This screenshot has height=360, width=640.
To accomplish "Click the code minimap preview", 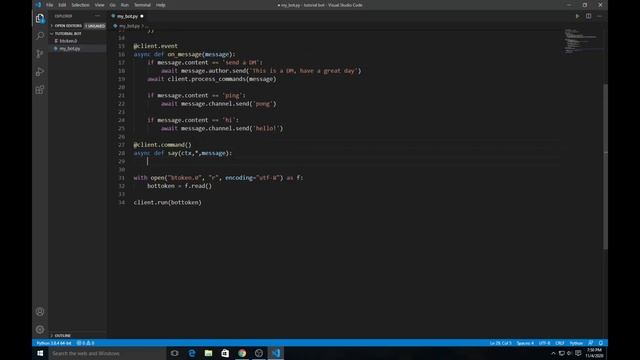I will tap(582, 41).
